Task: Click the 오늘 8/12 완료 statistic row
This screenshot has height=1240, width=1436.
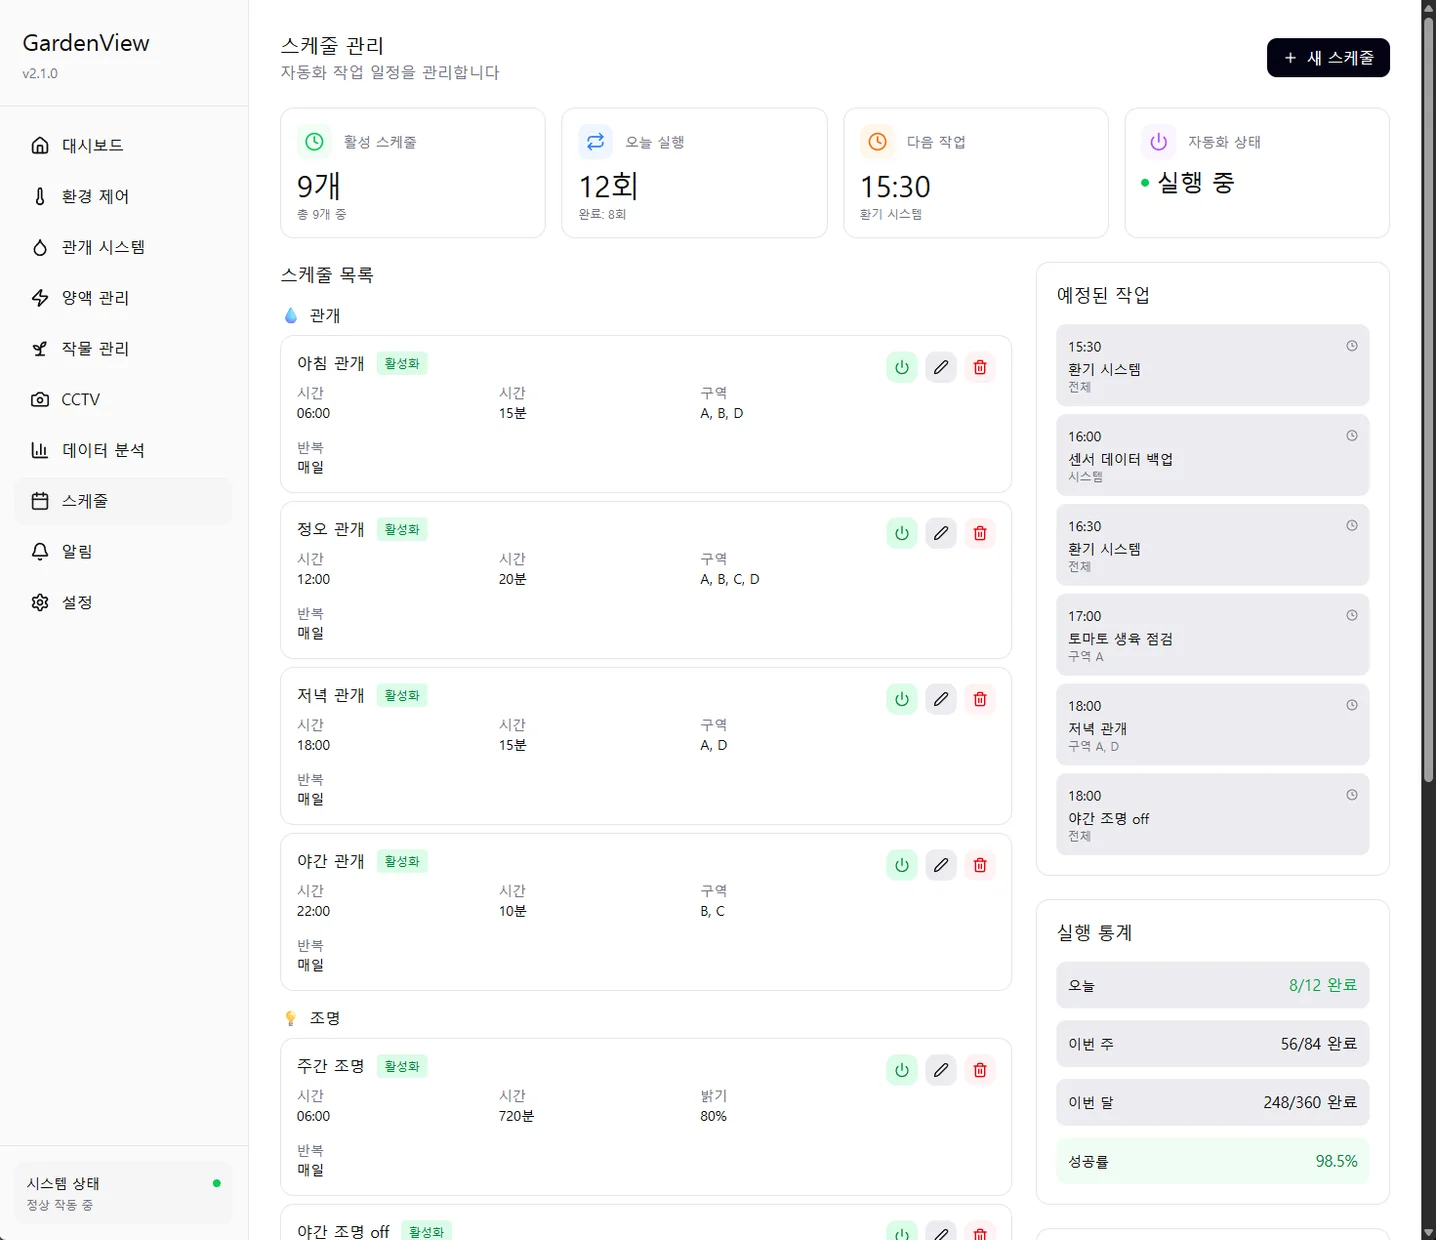Action: [x=1213, y=985]
